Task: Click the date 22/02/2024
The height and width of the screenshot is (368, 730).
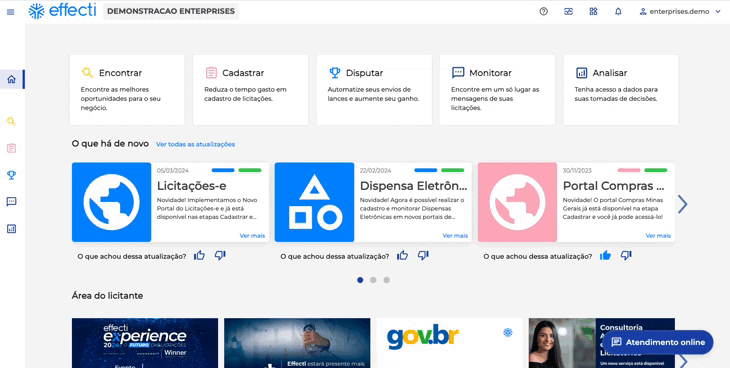Action: pyautogui.click(x=376, y=170)
